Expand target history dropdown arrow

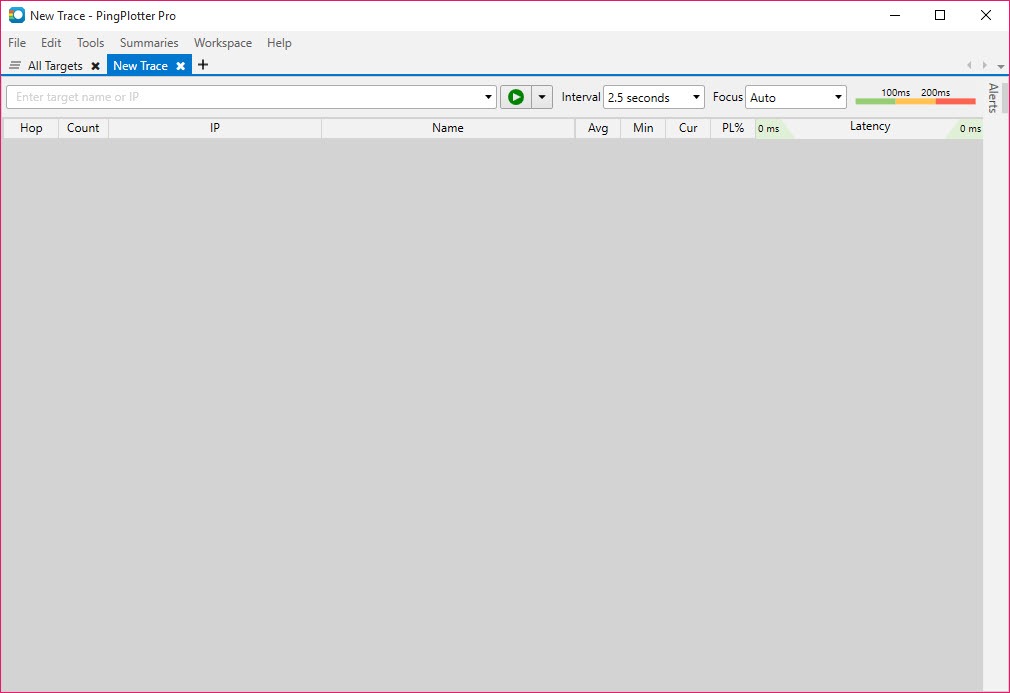coord(488,97)
